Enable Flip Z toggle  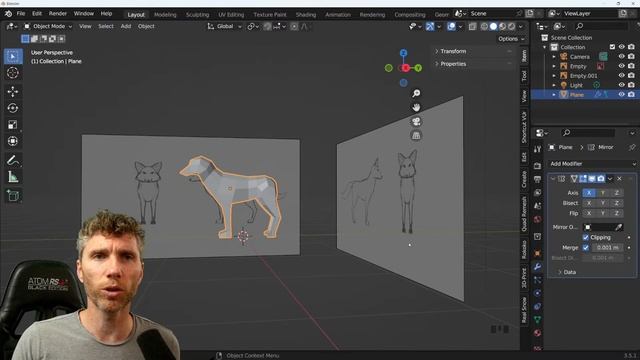pos(616,213)
